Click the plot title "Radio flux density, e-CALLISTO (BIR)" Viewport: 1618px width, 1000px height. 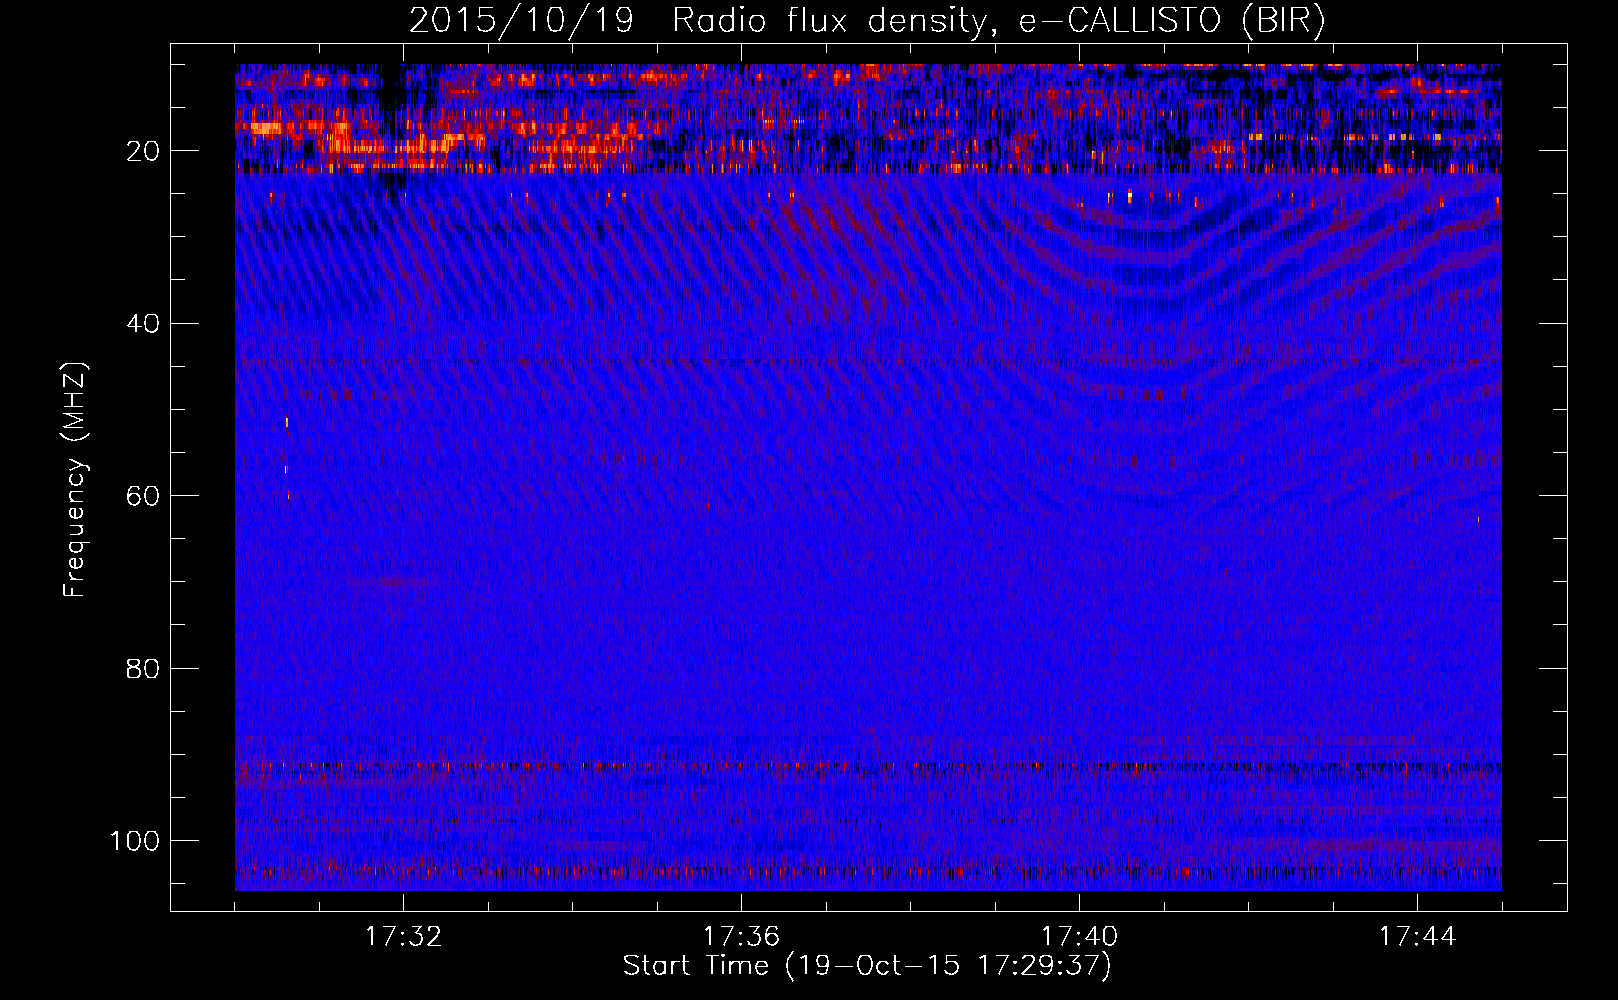click(998, 20)
